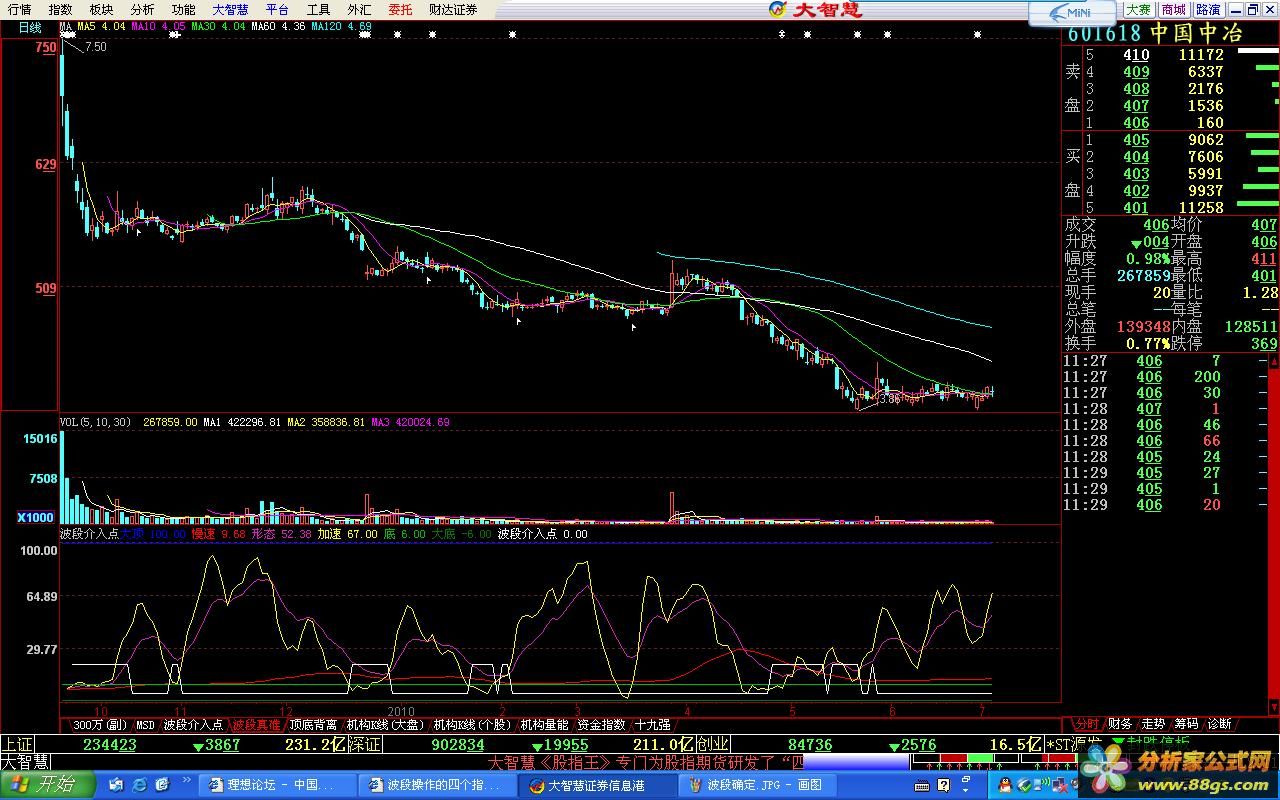Click sell level 5 price 410
Image resolution: width=1280 pixels, height=800 pixels.
(x=1136, y=55)
